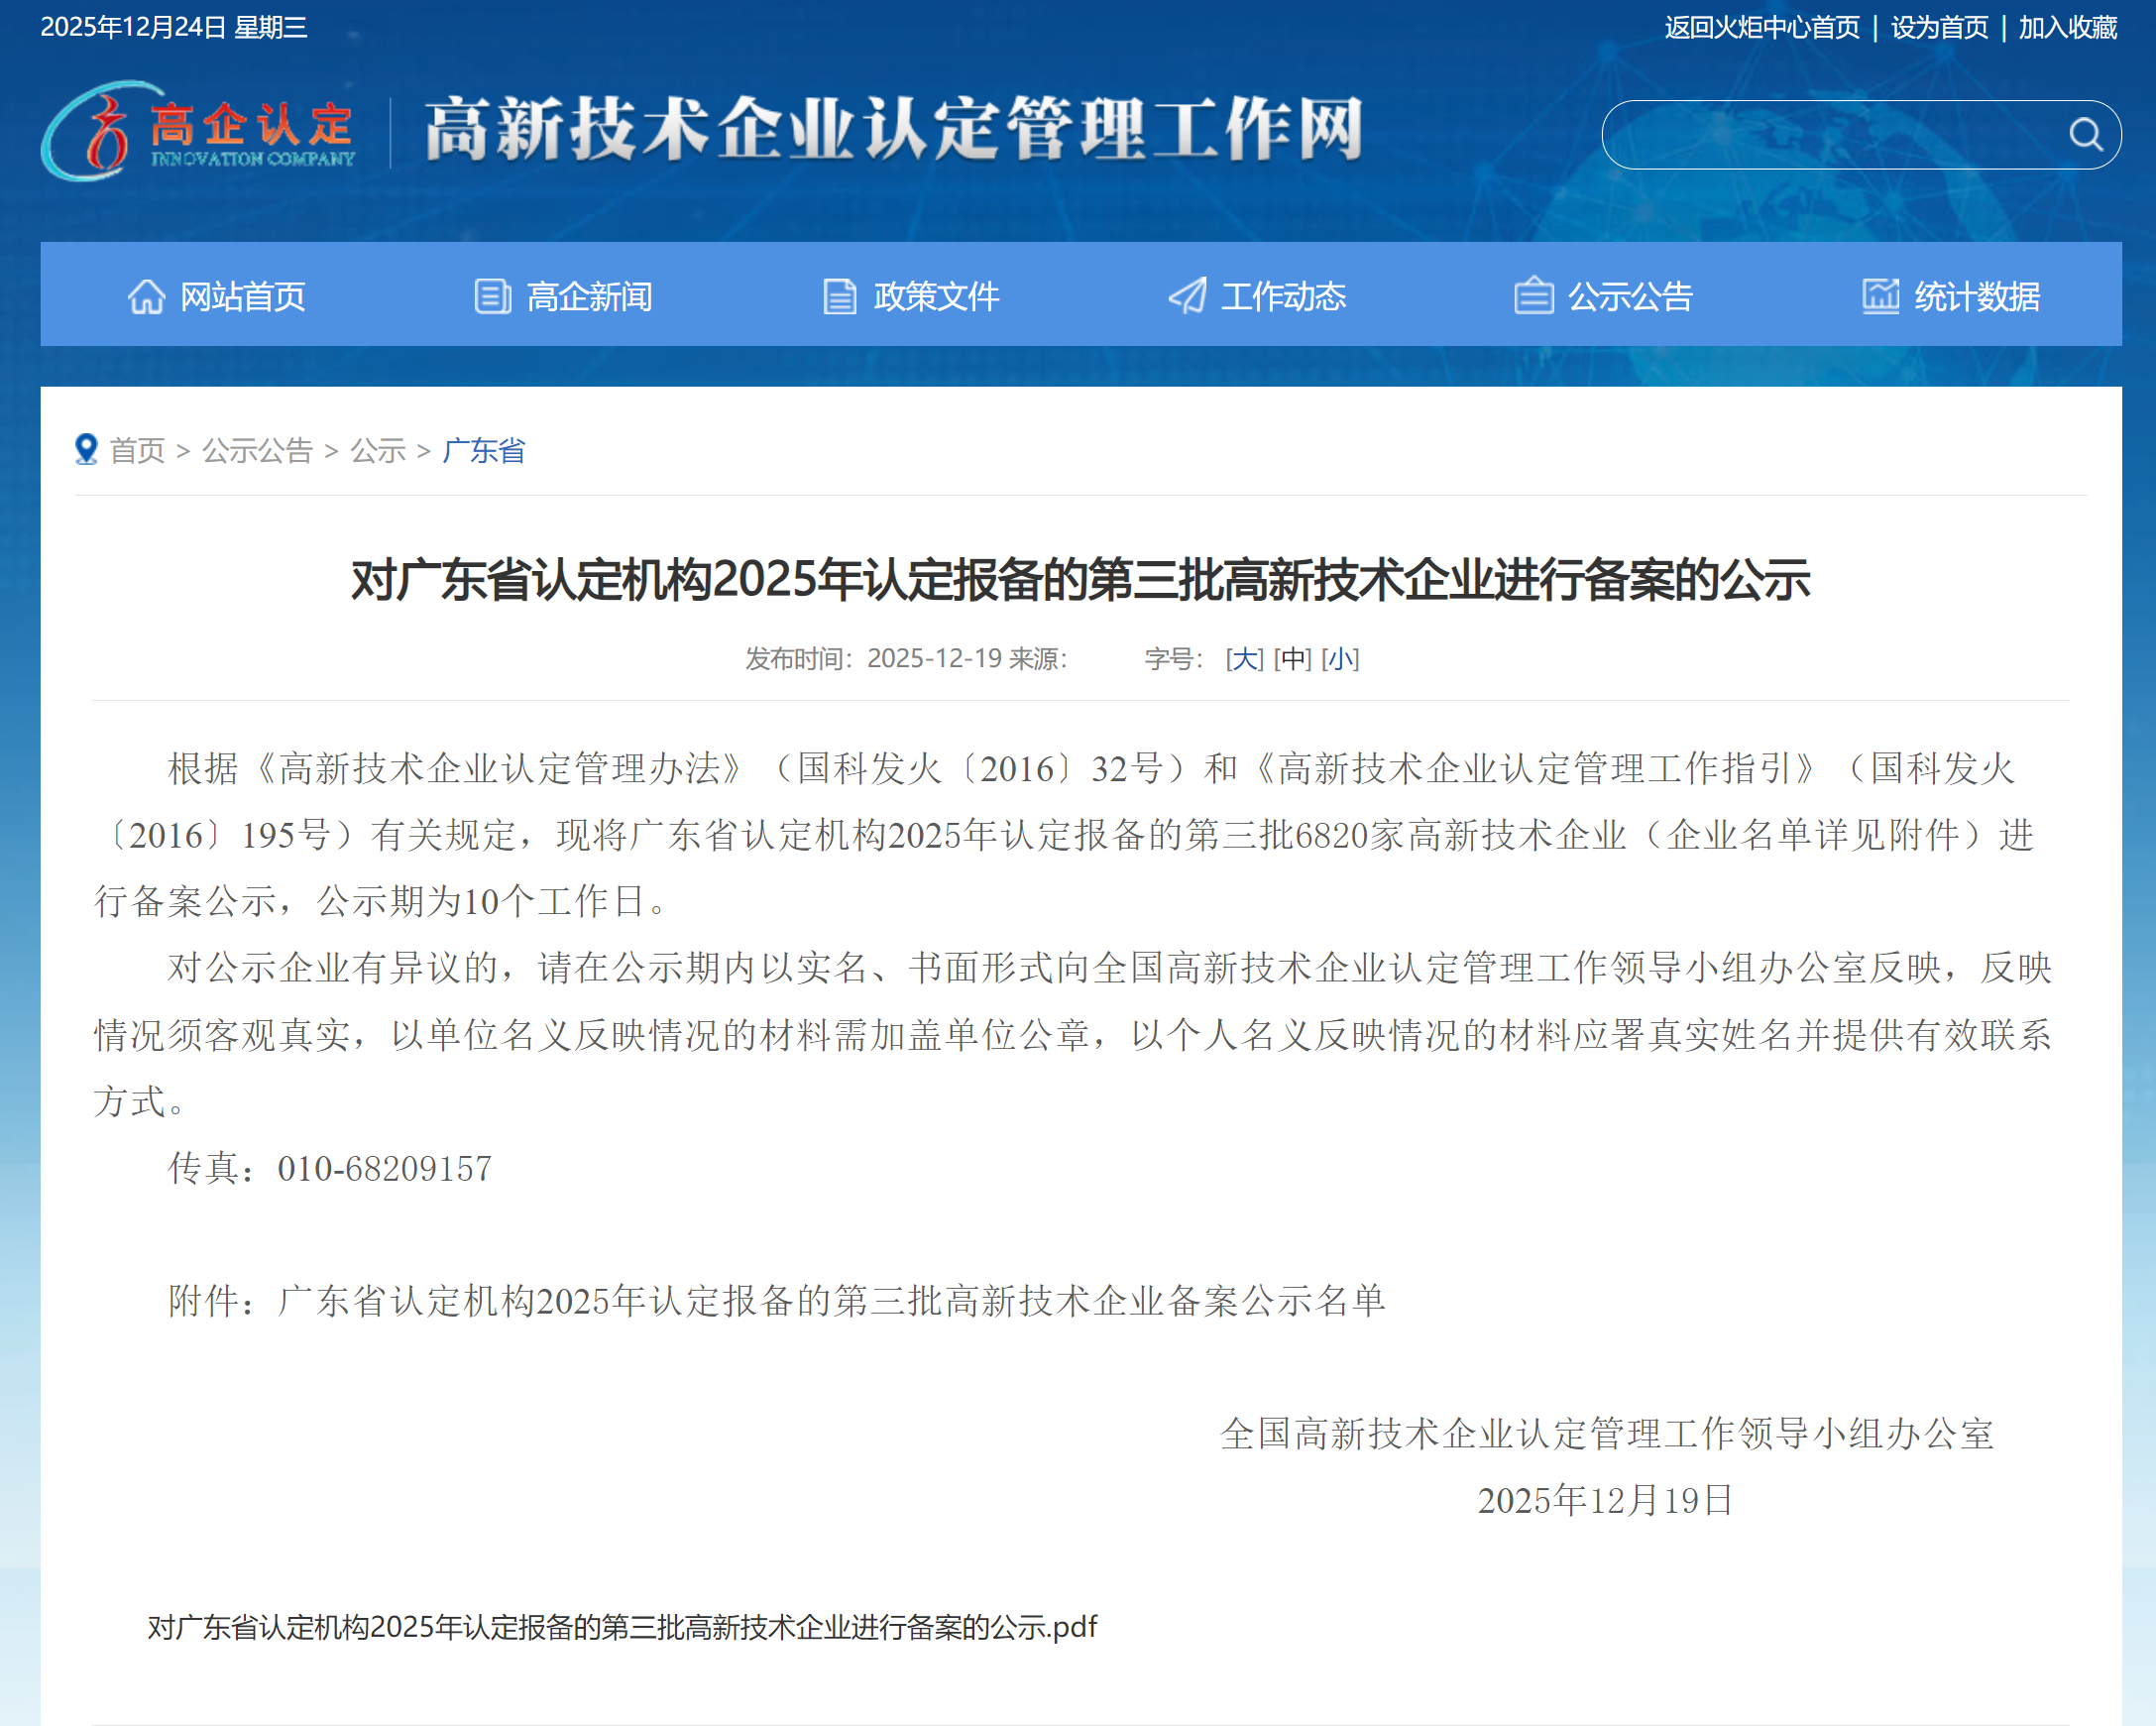2156x1726 pixels.
Task: Click the 高企认定 site logo
Action: coord(198,133)
